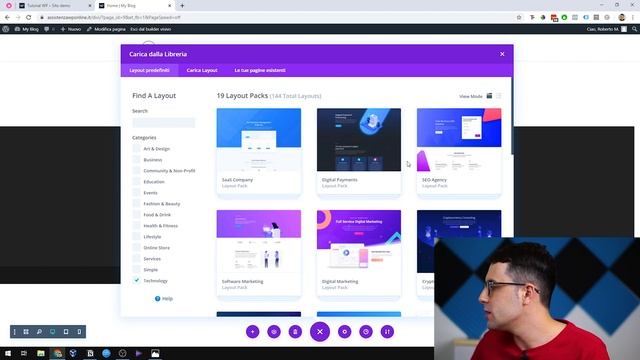Image resolution: width=640 pixels, height=360 pixels.
Task: Open the Help link in sidebar
Action: 164,299
